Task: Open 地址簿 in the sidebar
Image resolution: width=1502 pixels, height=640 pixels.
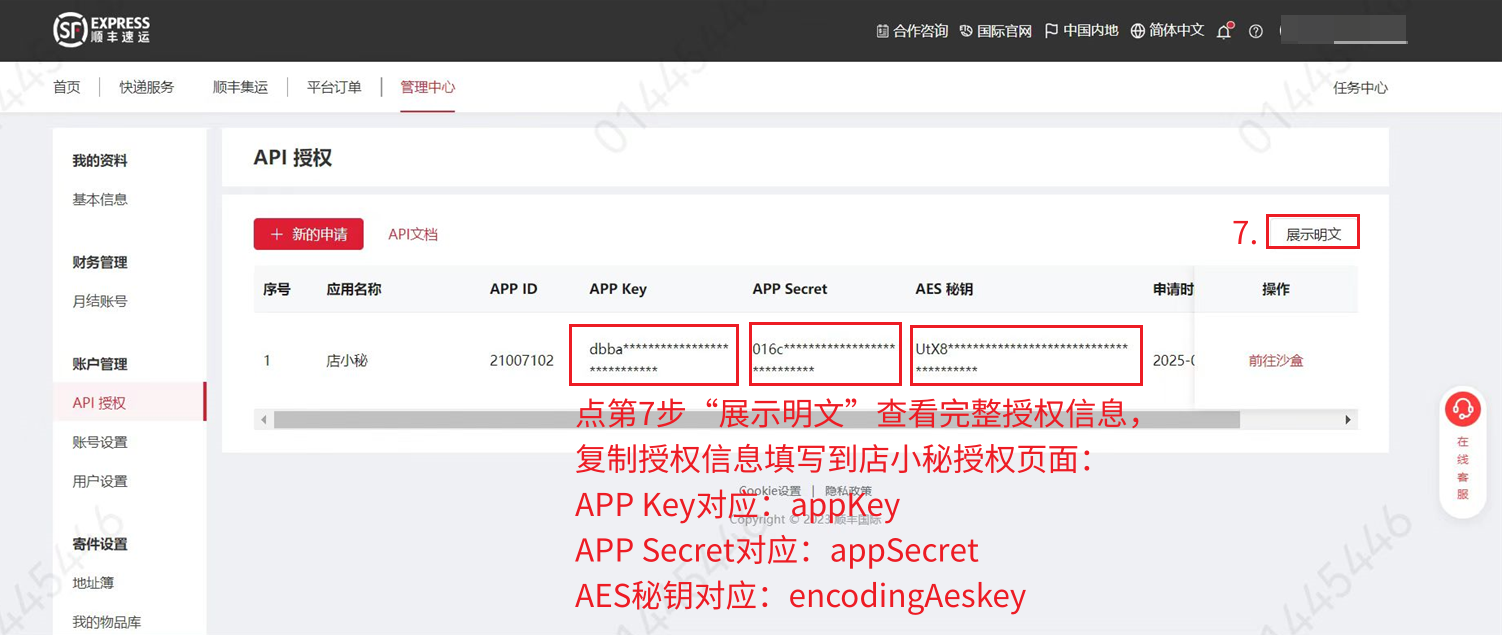Action: coord(93,583)
